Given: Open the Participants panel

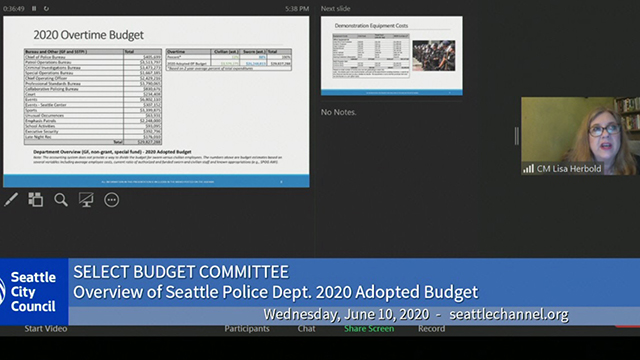Looking at the screenshot, I should 247,329.
